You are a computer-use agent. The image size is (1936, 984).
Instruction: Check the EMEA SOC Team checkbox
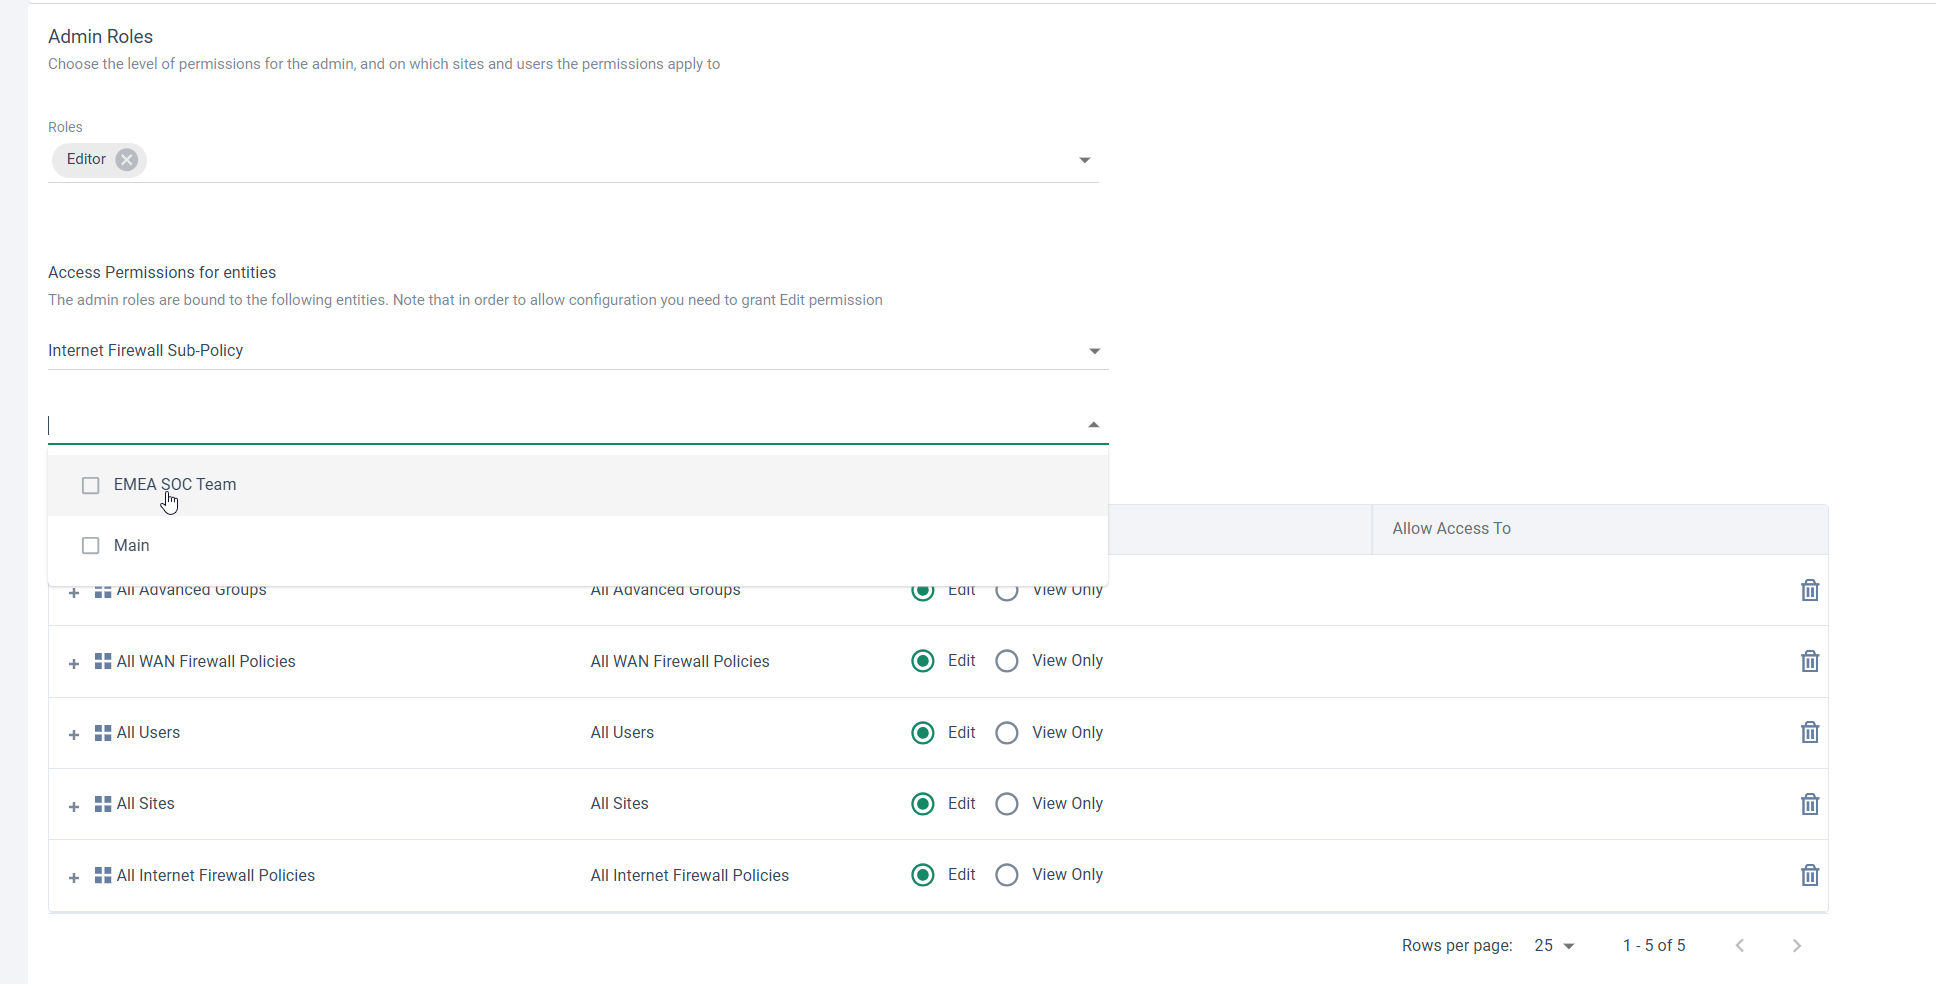[90, 485]
